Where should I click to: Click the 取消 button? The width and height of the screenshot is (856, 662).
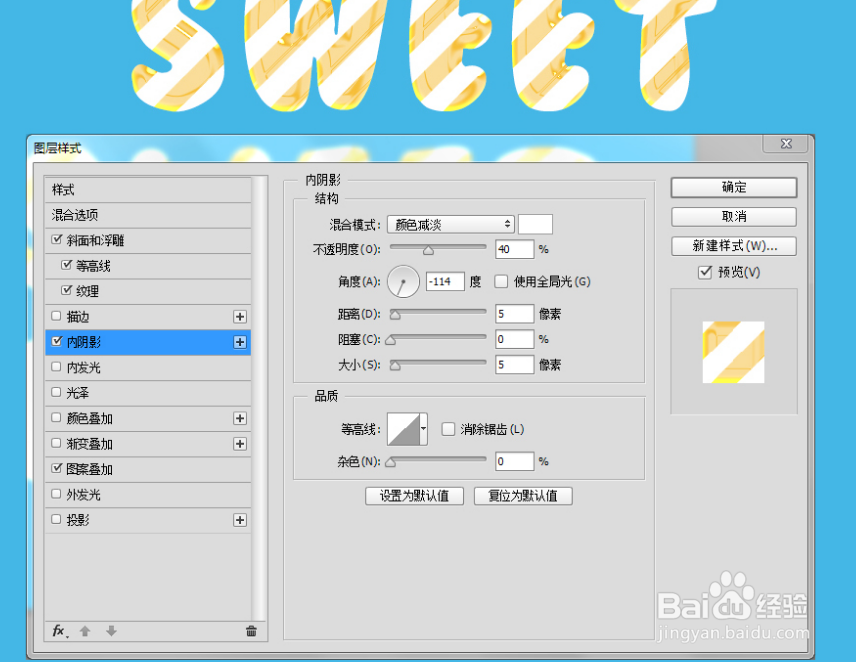[734, 217]
